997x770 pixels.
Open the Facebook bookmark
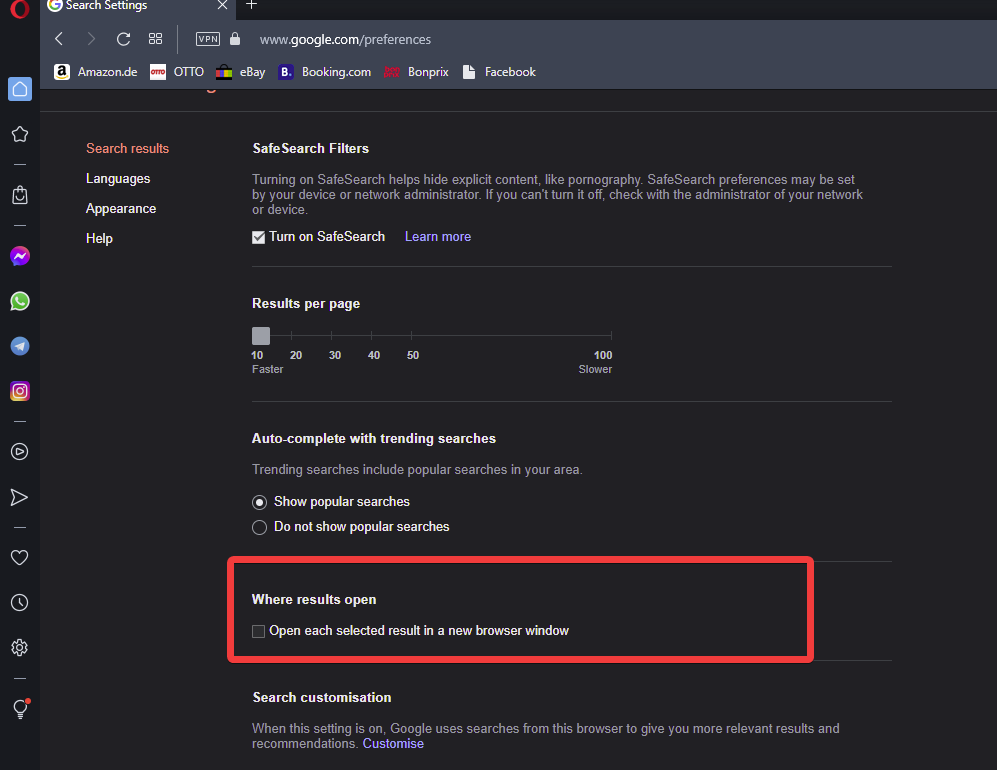[x=499, y=72]
